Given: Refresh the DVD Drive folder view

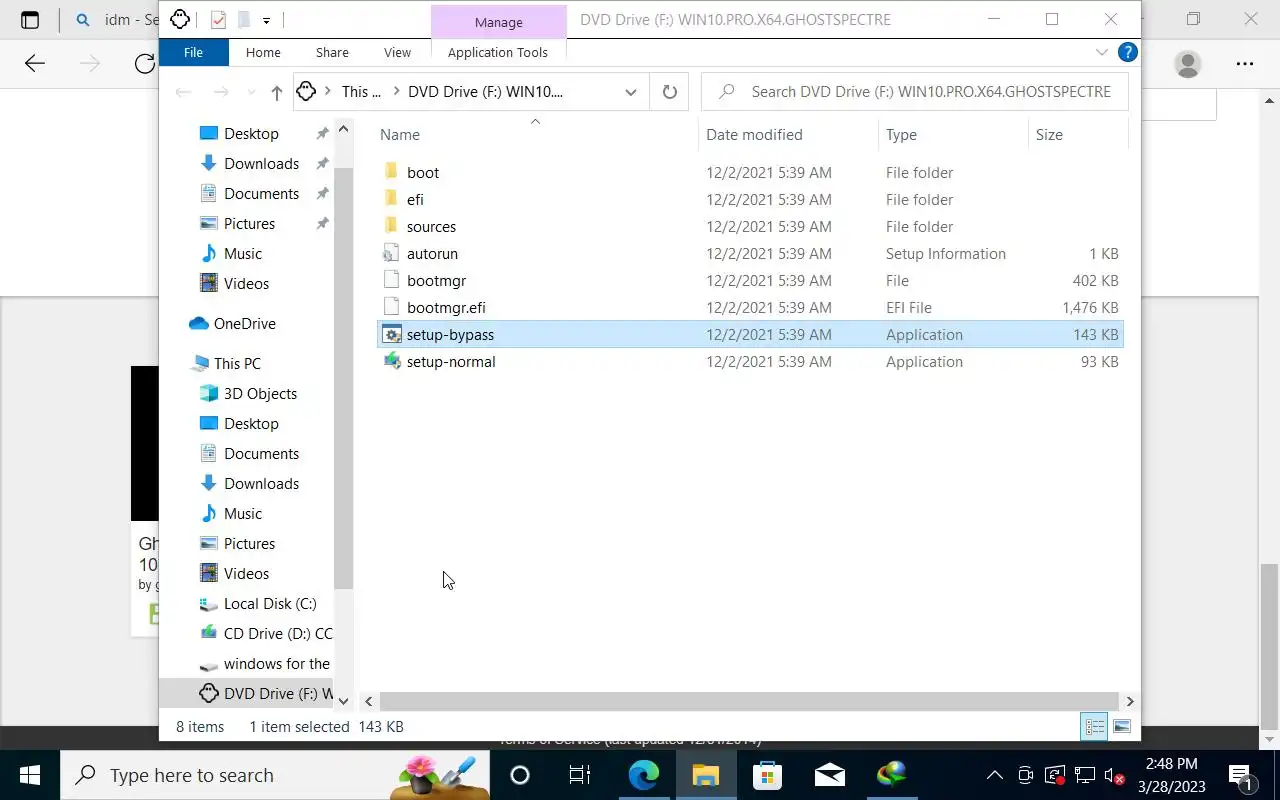Looking at the screenshot, I should click(670, 92).
